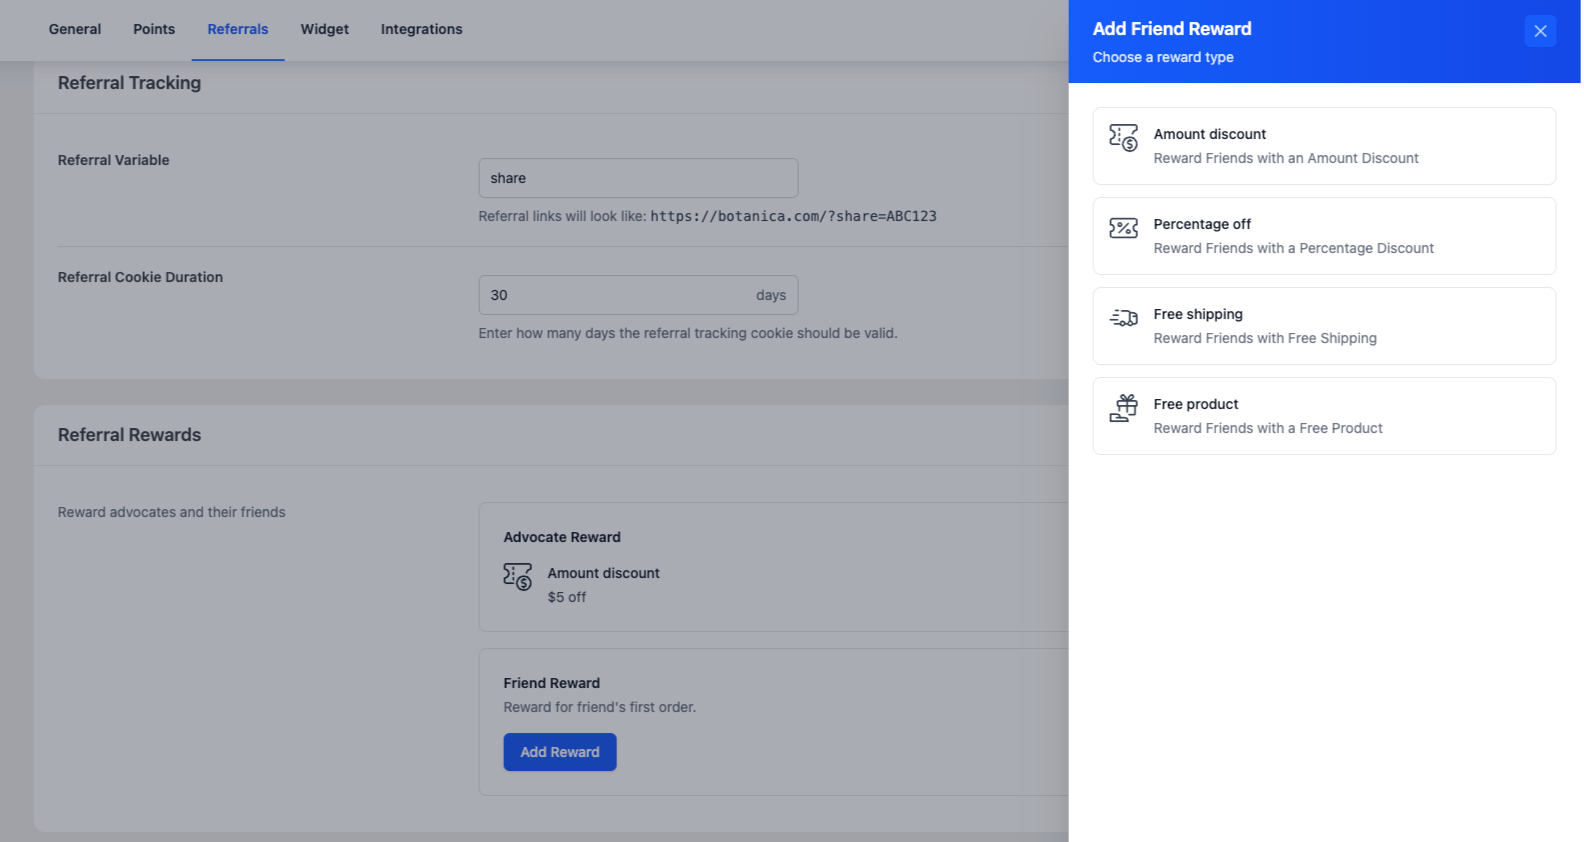The image size is (1584, 842).
Task: Click the Percentage off ticket icon
Action: [1123, 228]
